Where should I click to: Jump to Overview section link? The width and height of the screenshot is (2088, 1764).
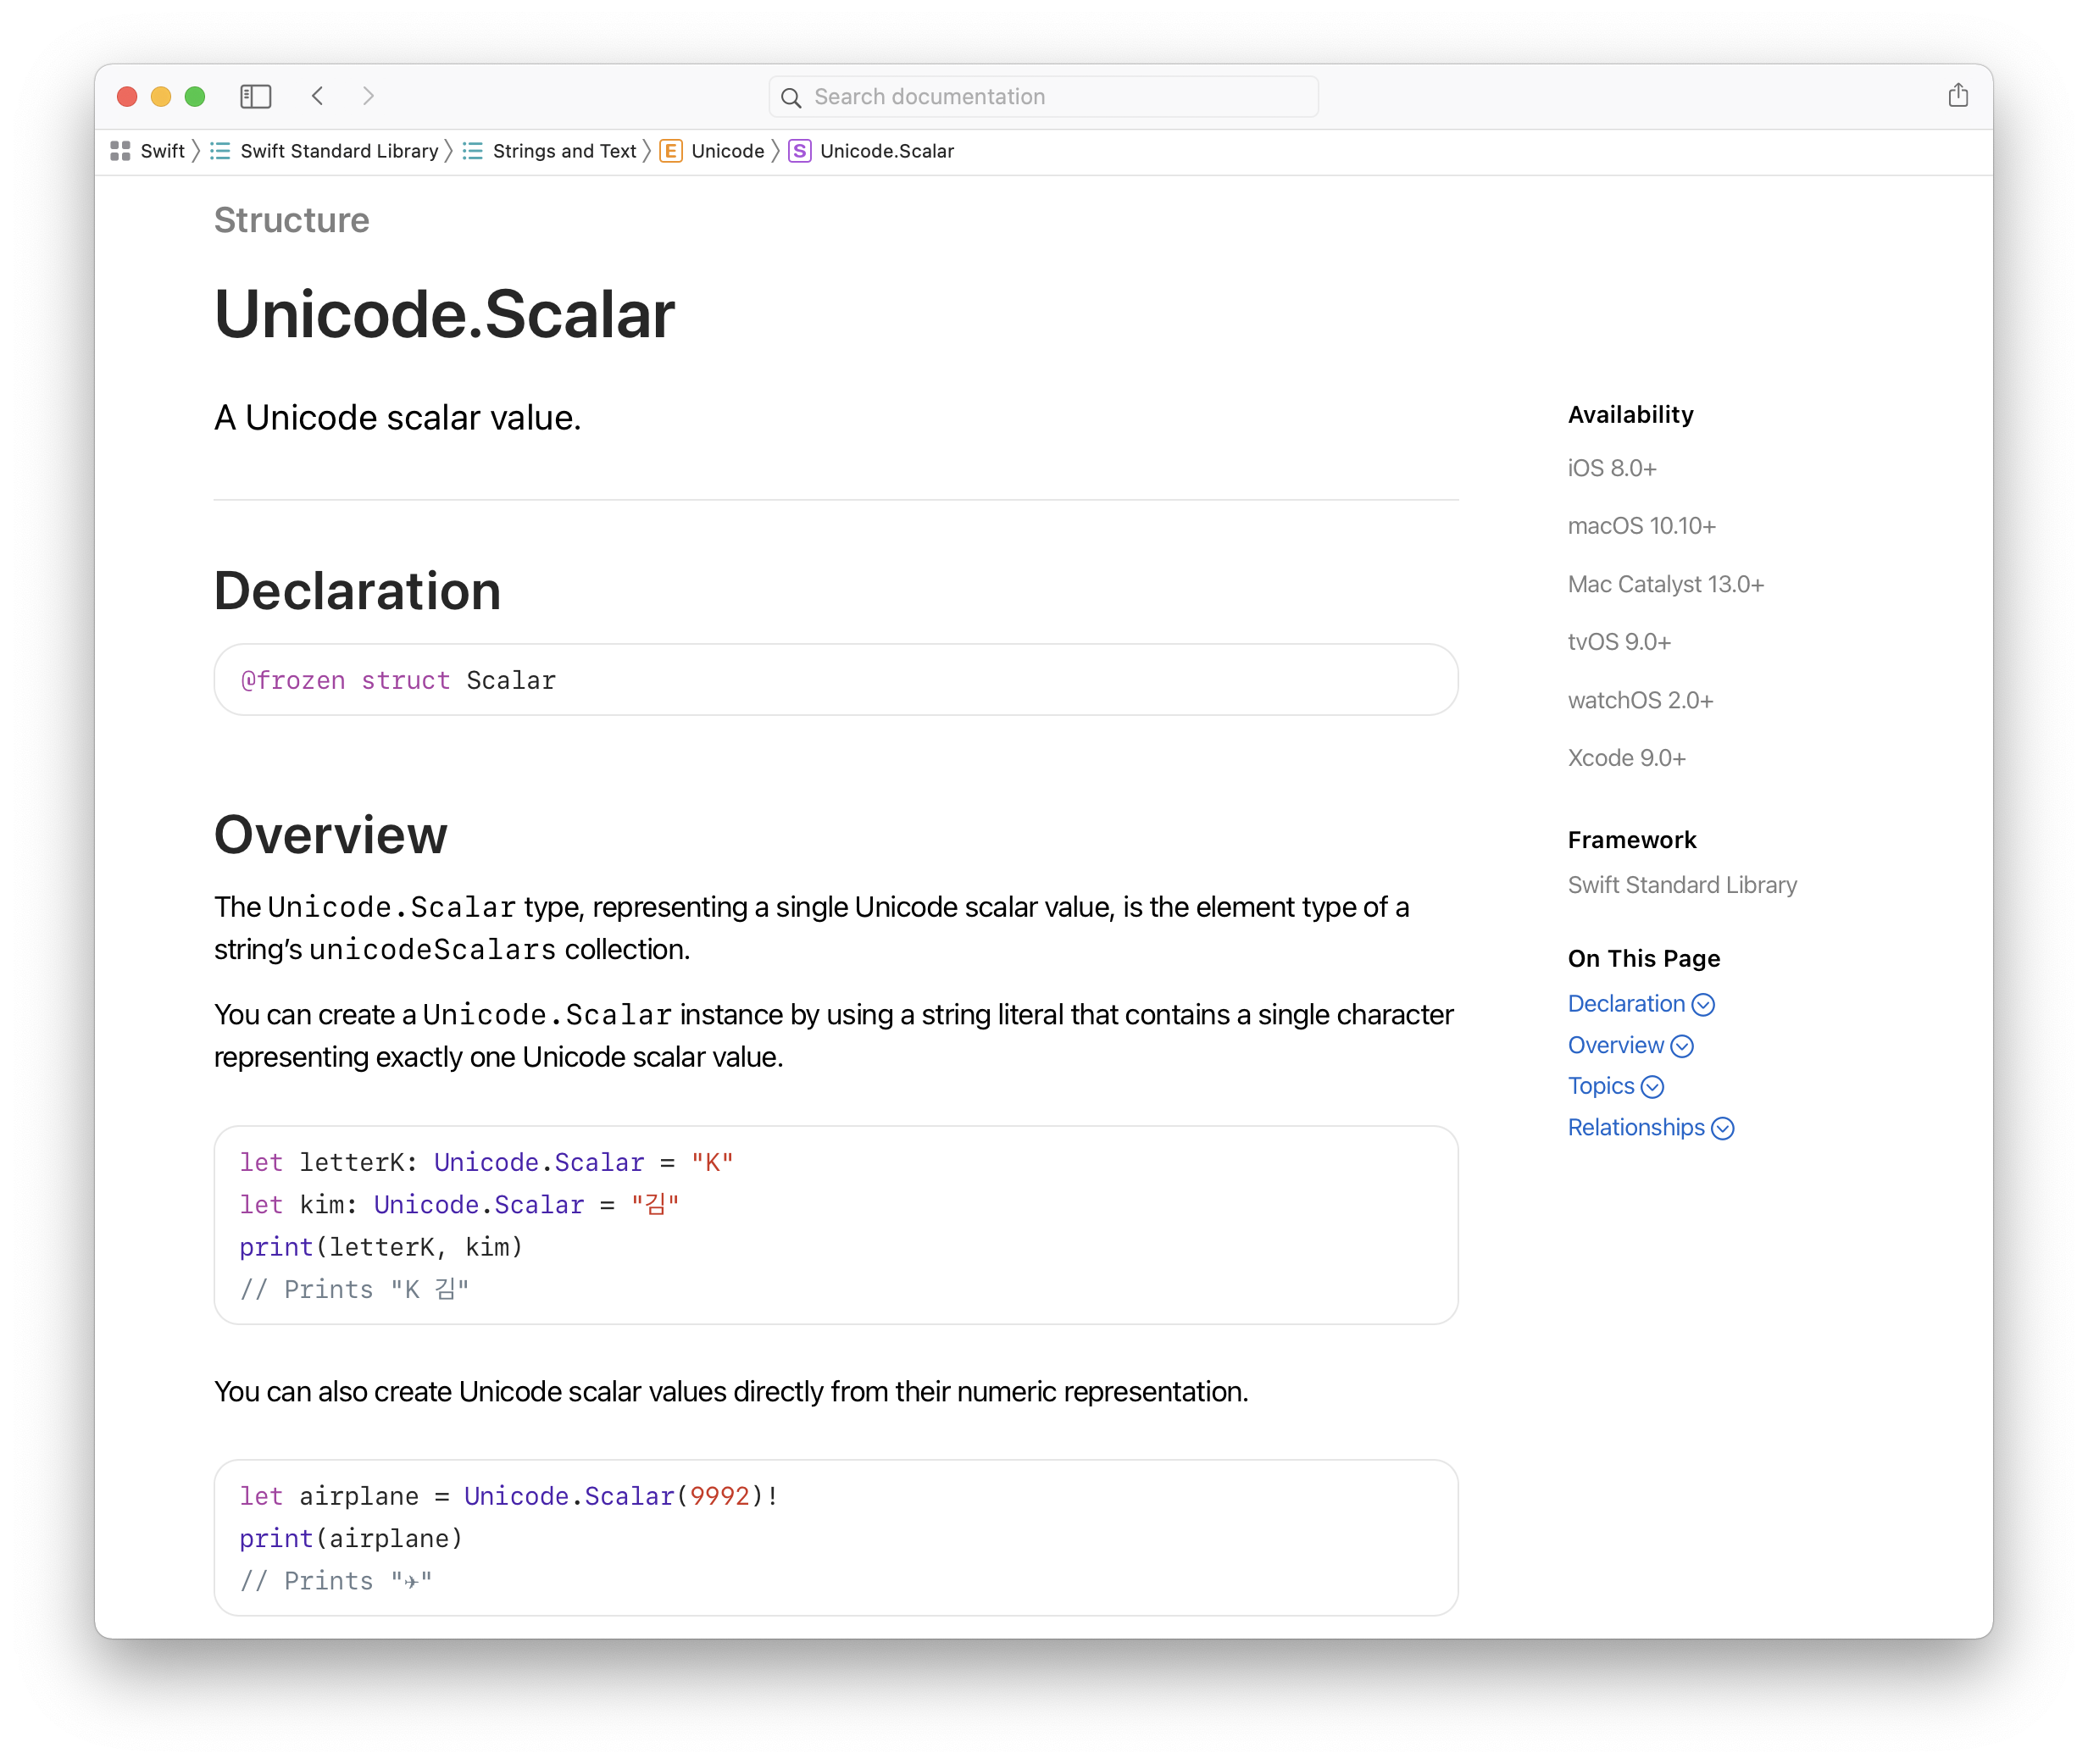1615,1045
